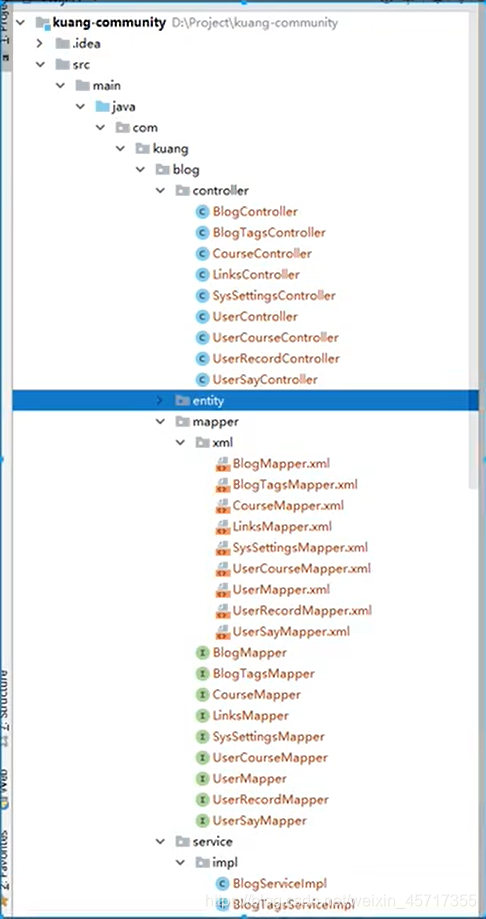Click the BlogTagsMapper interface icon
The image size is (486, 919).
pos(202,673)
